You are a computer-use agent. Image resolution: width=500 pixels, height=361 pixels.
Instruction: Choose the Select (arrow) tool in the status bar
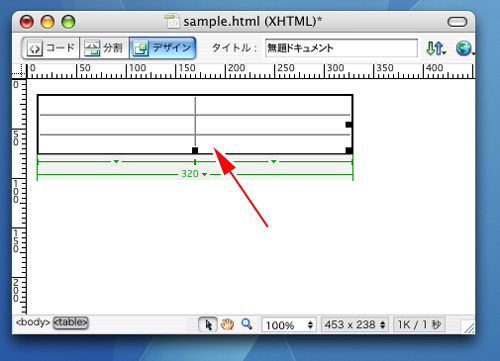(x=208, y=324)
